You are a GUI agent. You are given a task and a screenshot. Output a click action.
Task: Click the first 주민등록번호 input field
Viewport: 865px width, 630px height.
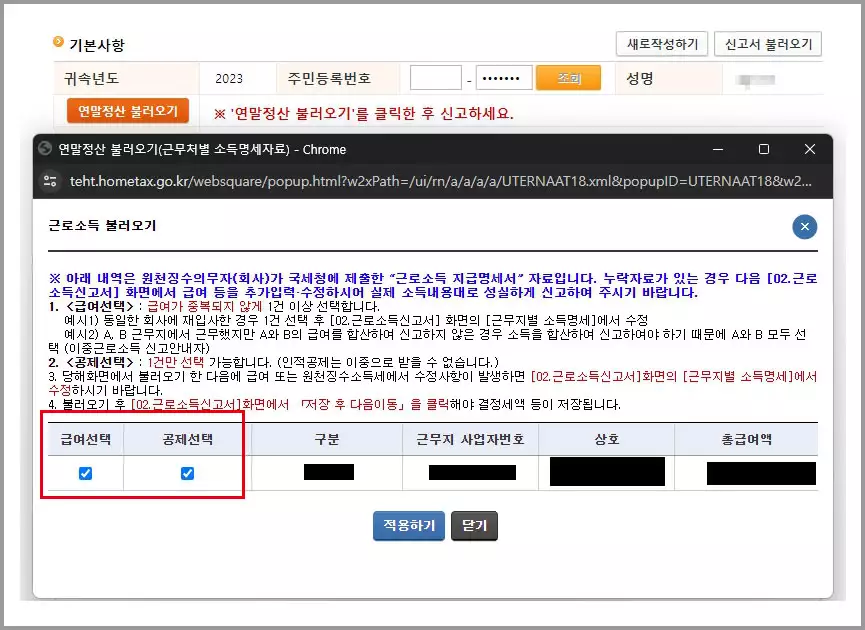[x=435, y=78]
